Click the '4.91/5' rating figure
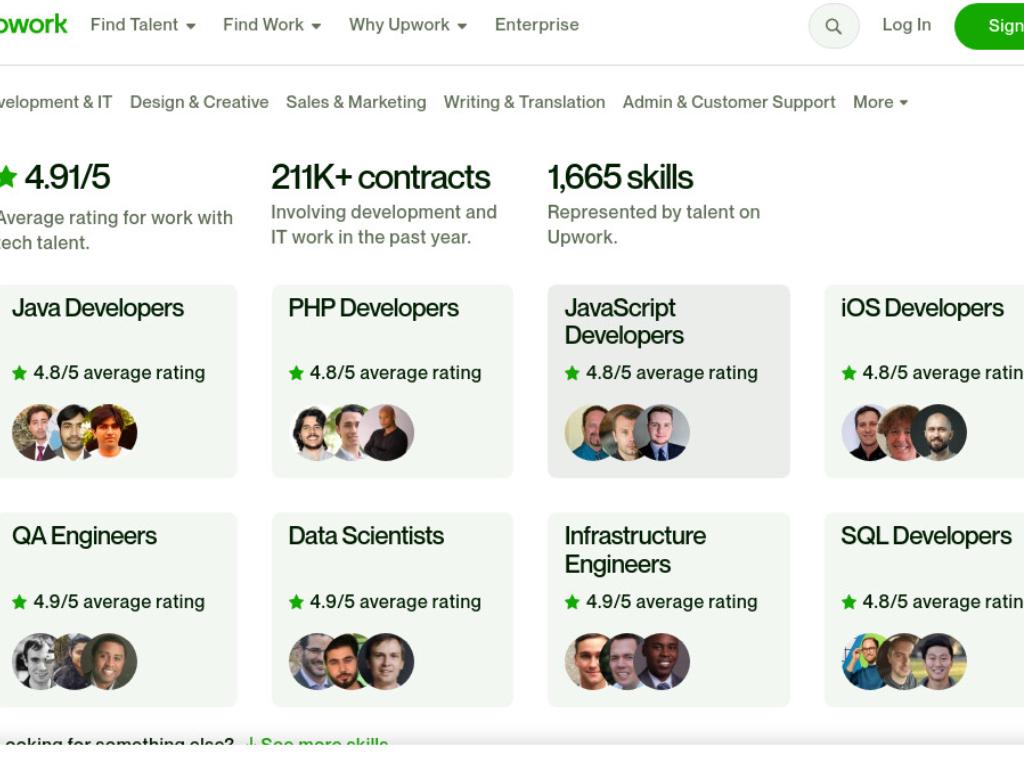Image resolution: width=1024 pixels, height=768 pixels. click(x=67, y=178)
